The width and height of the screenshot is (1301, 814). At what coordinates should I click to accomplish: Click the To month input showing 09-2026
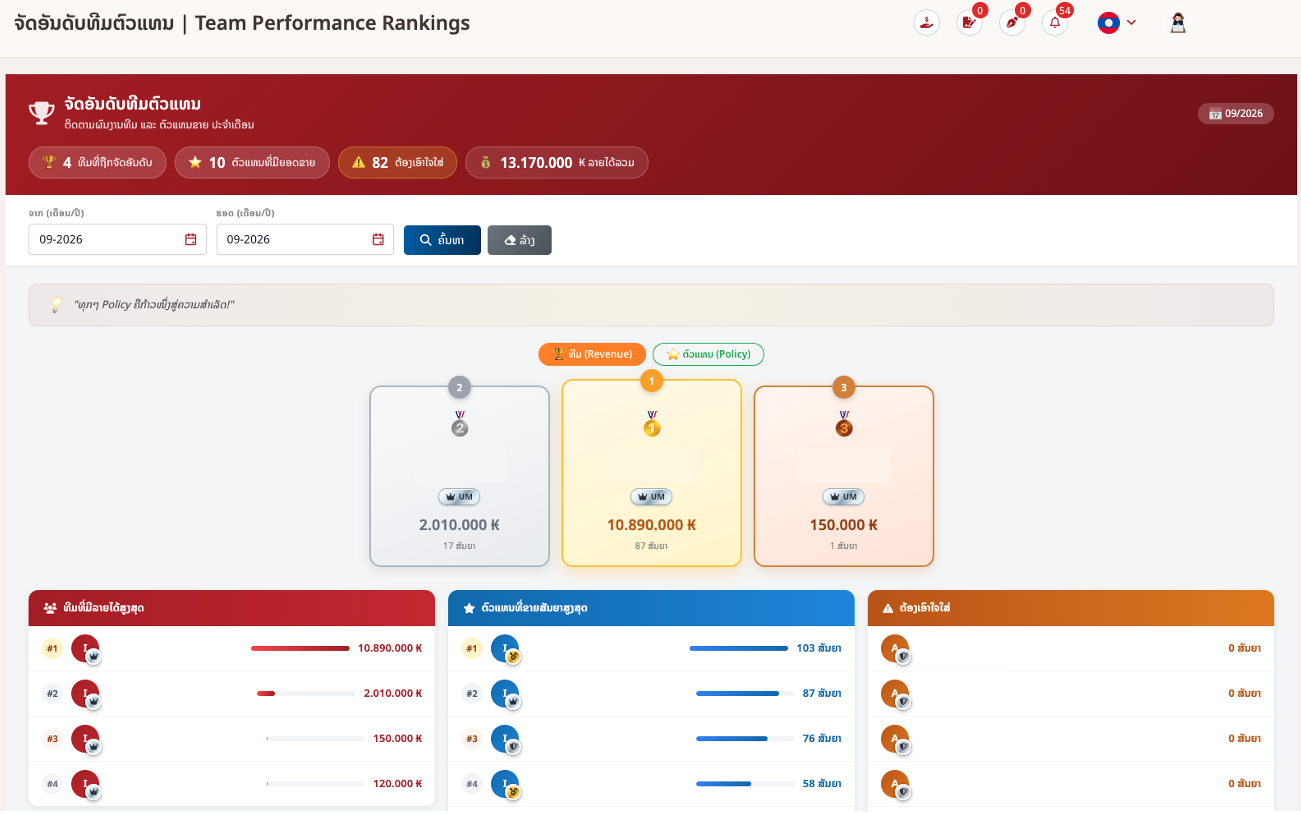point(305,239)
